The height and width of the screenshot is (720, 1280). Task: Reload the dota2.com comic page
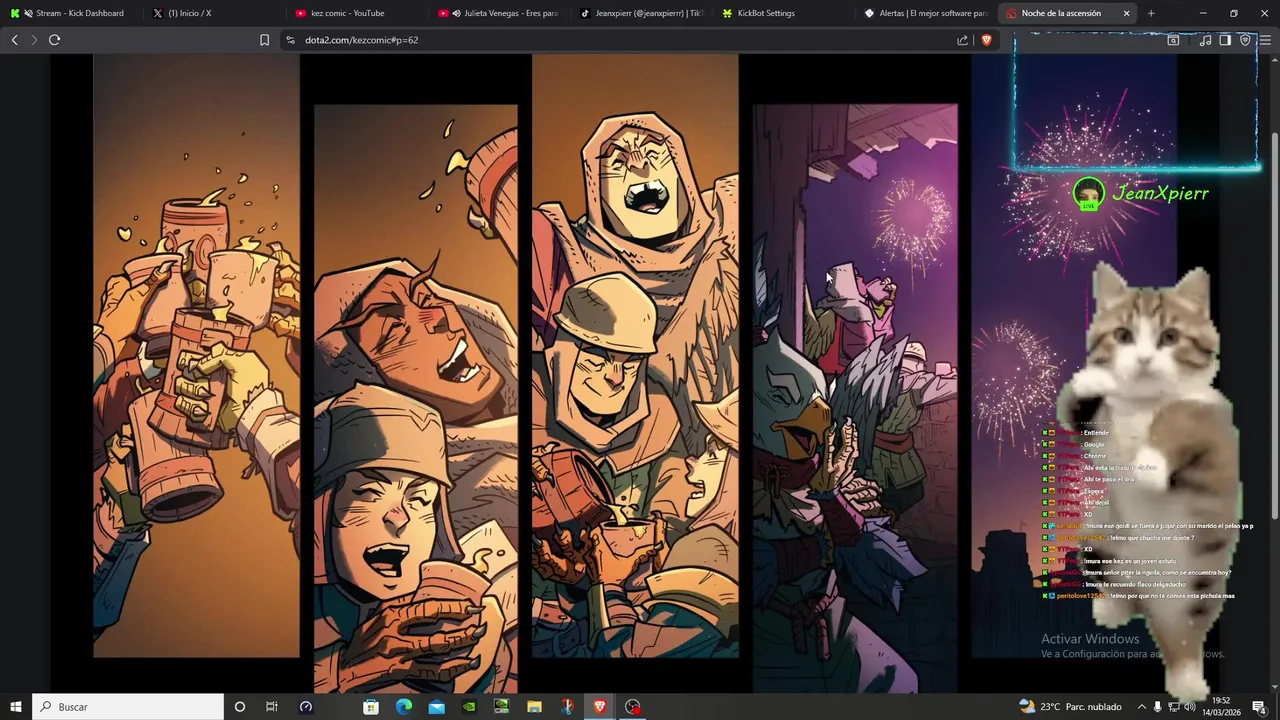(55, 40)
